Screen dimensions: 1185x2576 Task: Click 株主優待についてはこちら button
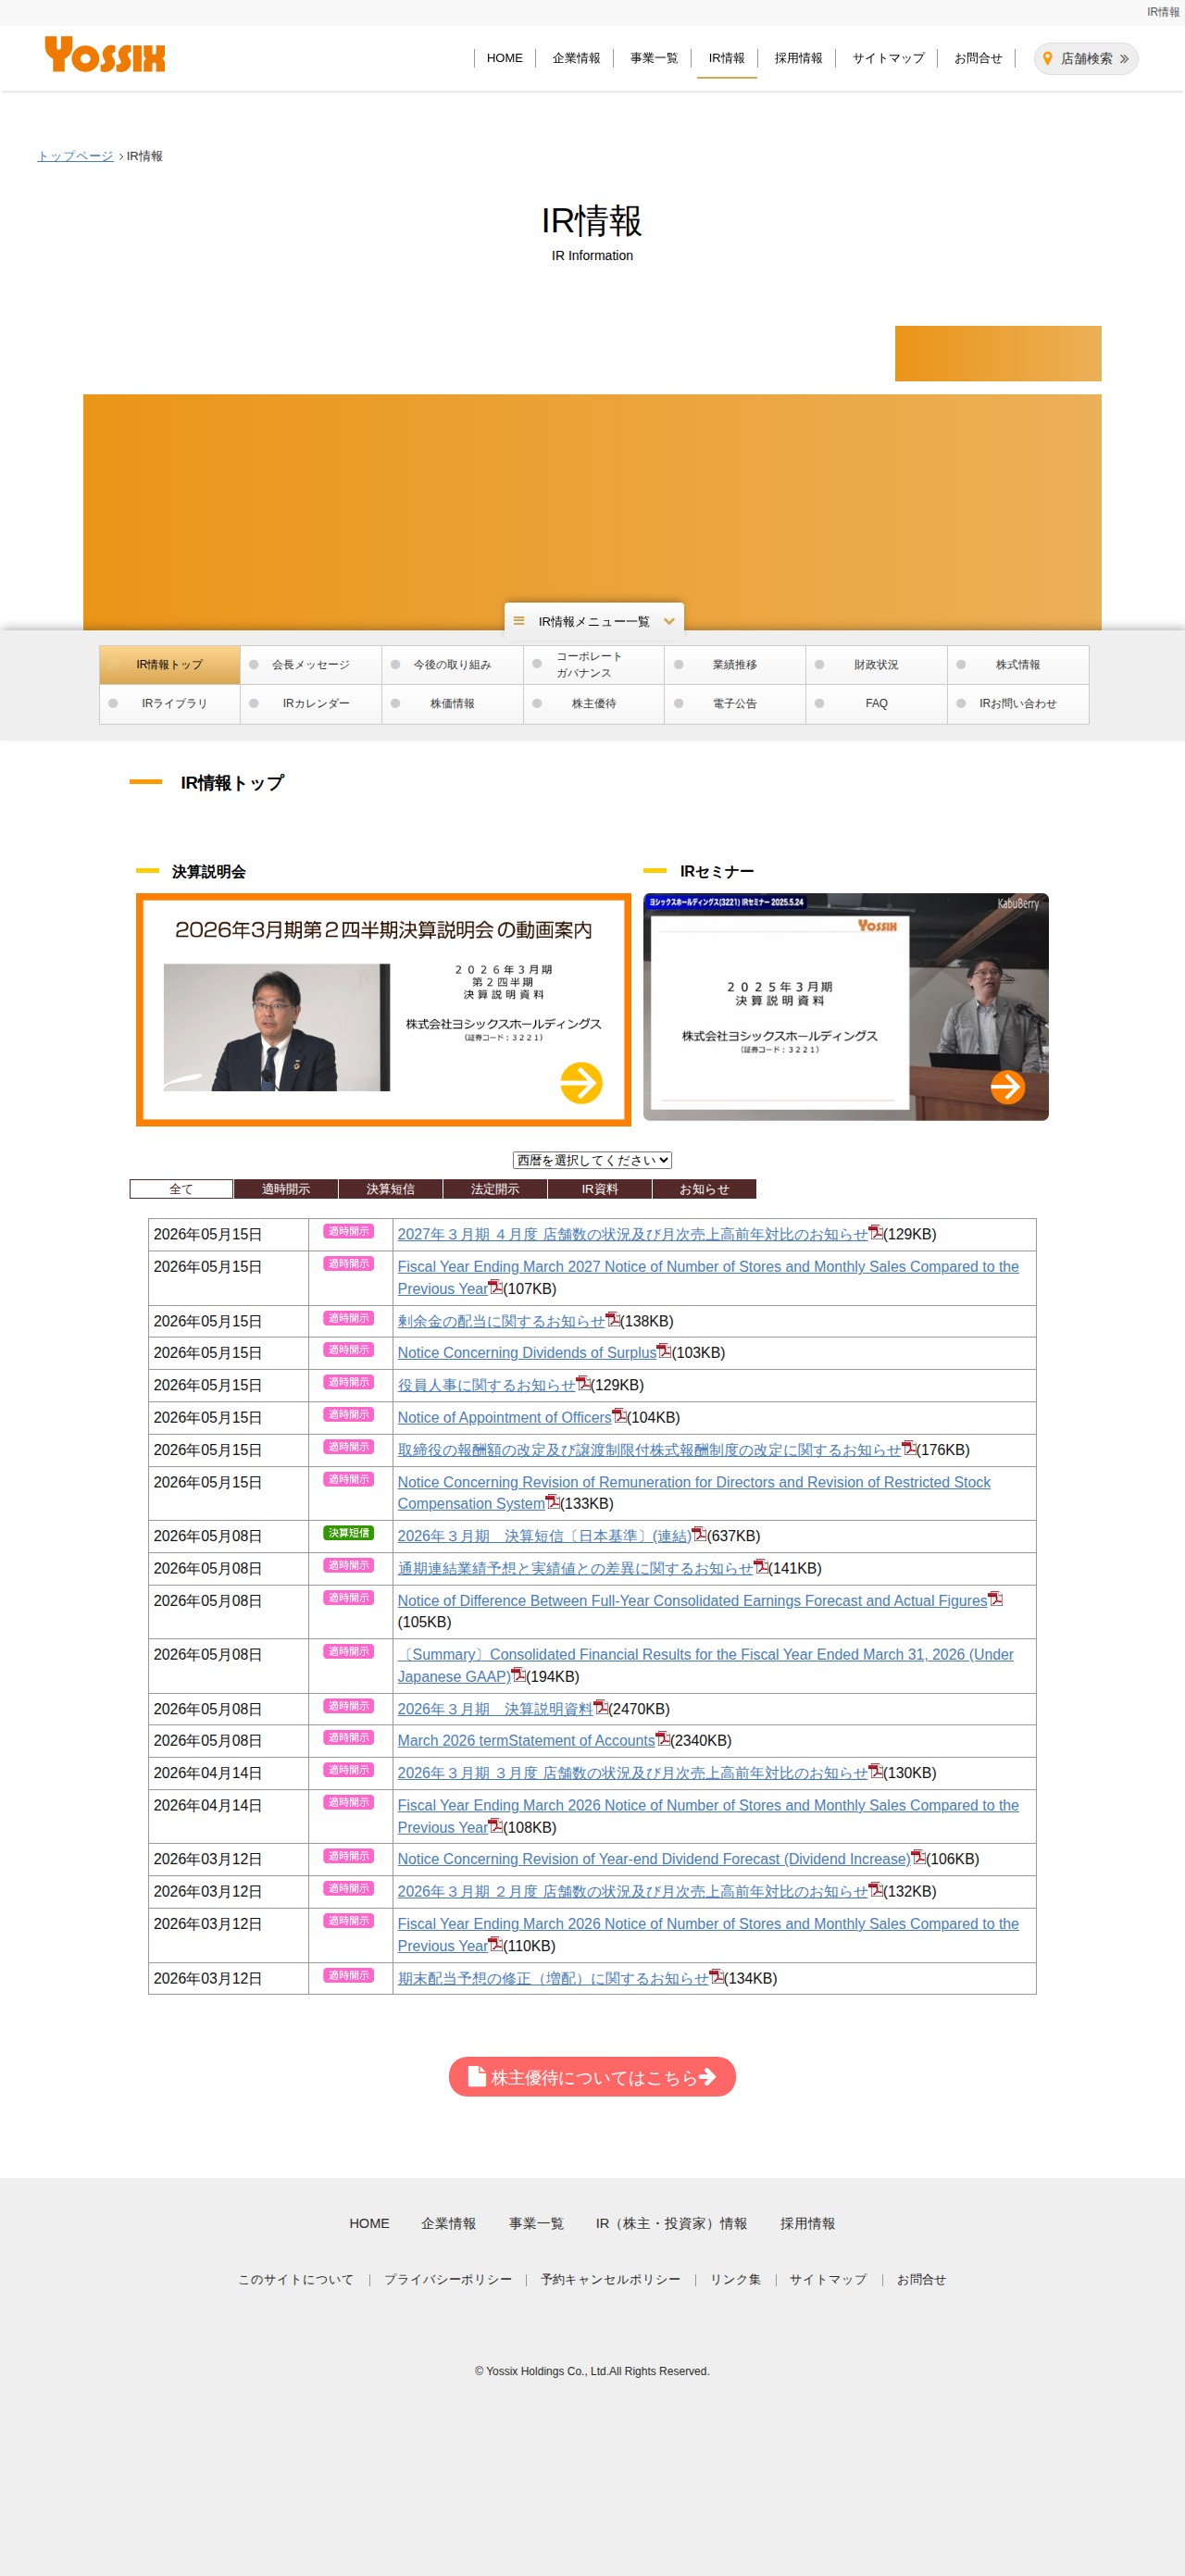click(592, 2076)
